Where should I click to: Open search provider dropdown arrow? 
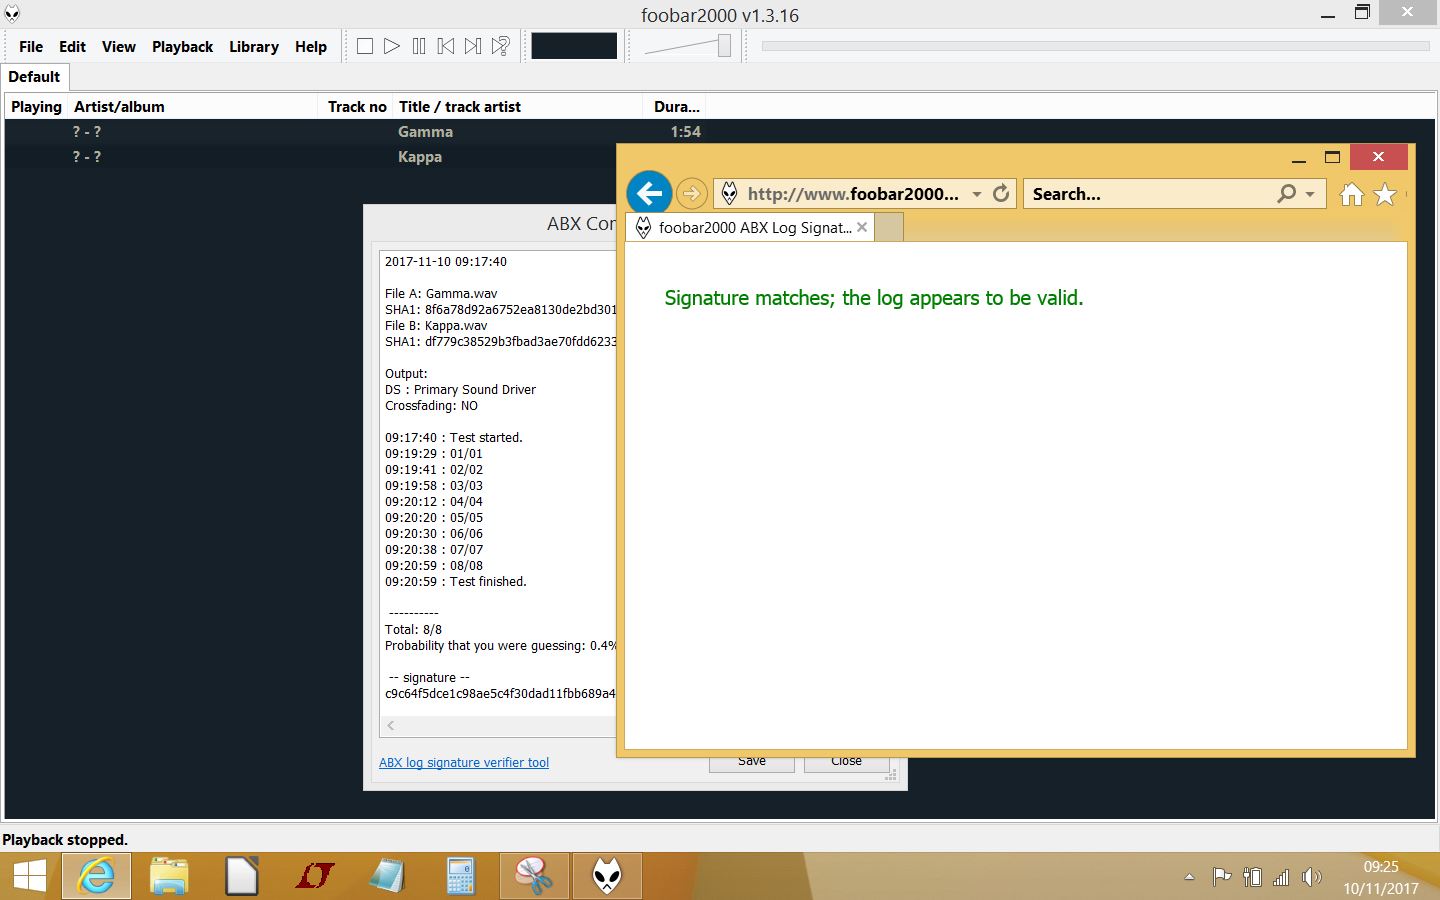tap(1310, 194)
